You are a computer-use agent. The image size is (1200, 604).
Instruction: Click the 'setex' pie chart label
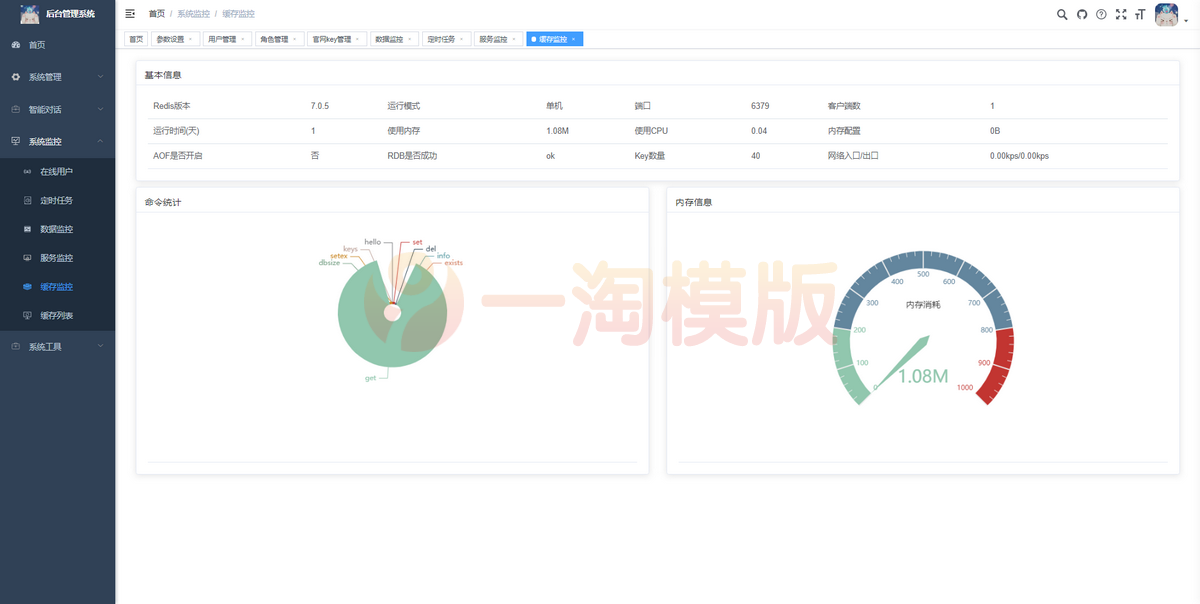click(338, 256)
